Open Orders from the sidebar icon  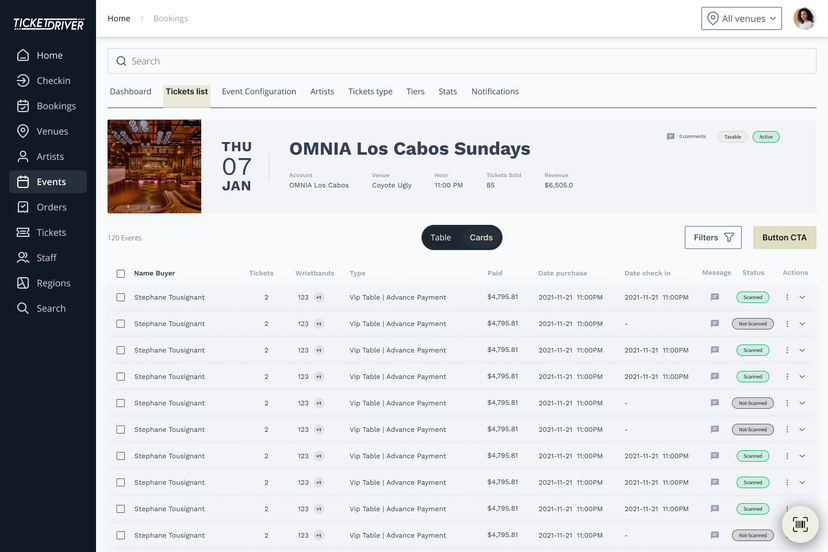click(x=23, y=207)
